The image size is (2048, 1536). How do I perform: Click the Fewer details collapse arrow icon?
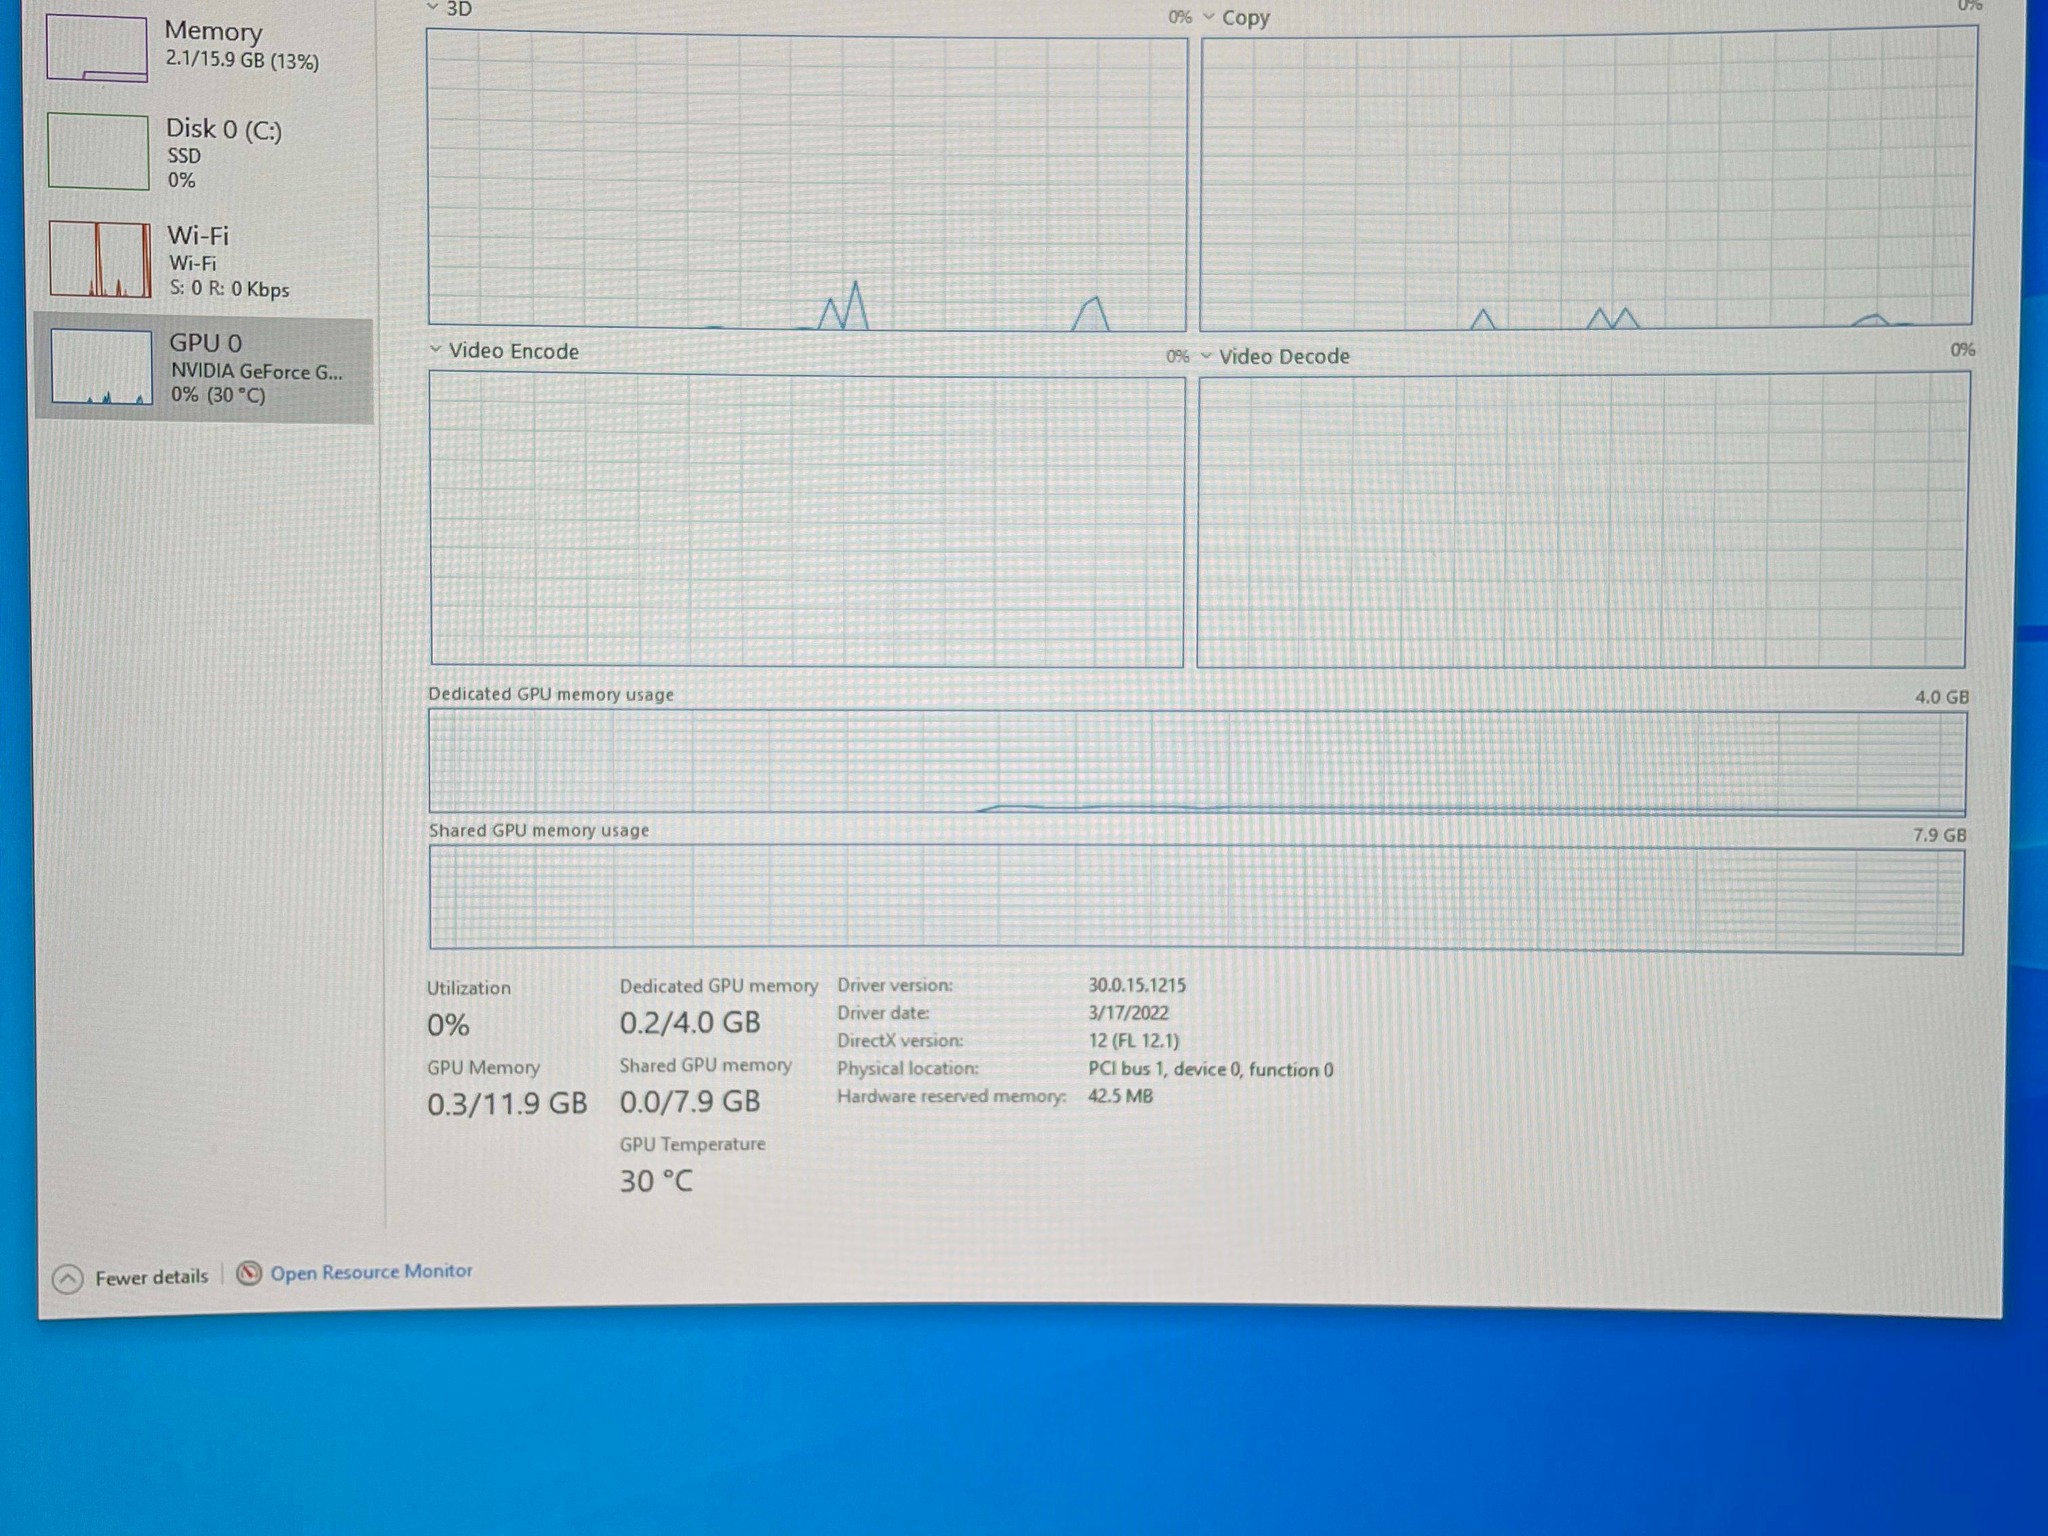coord(67,1279)
